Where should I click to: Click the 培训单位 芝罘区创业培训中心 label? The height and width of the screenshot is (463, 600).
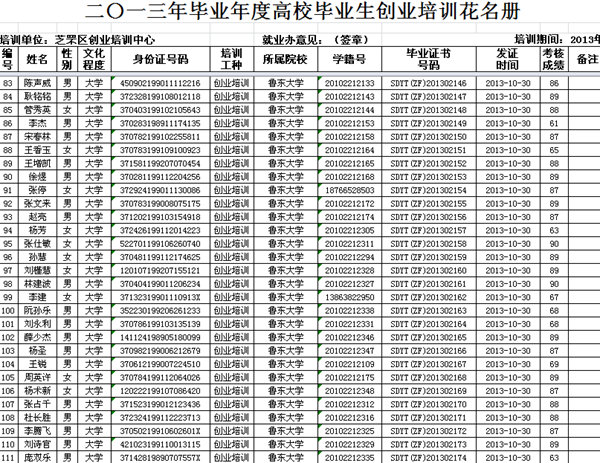pos(78,40)
